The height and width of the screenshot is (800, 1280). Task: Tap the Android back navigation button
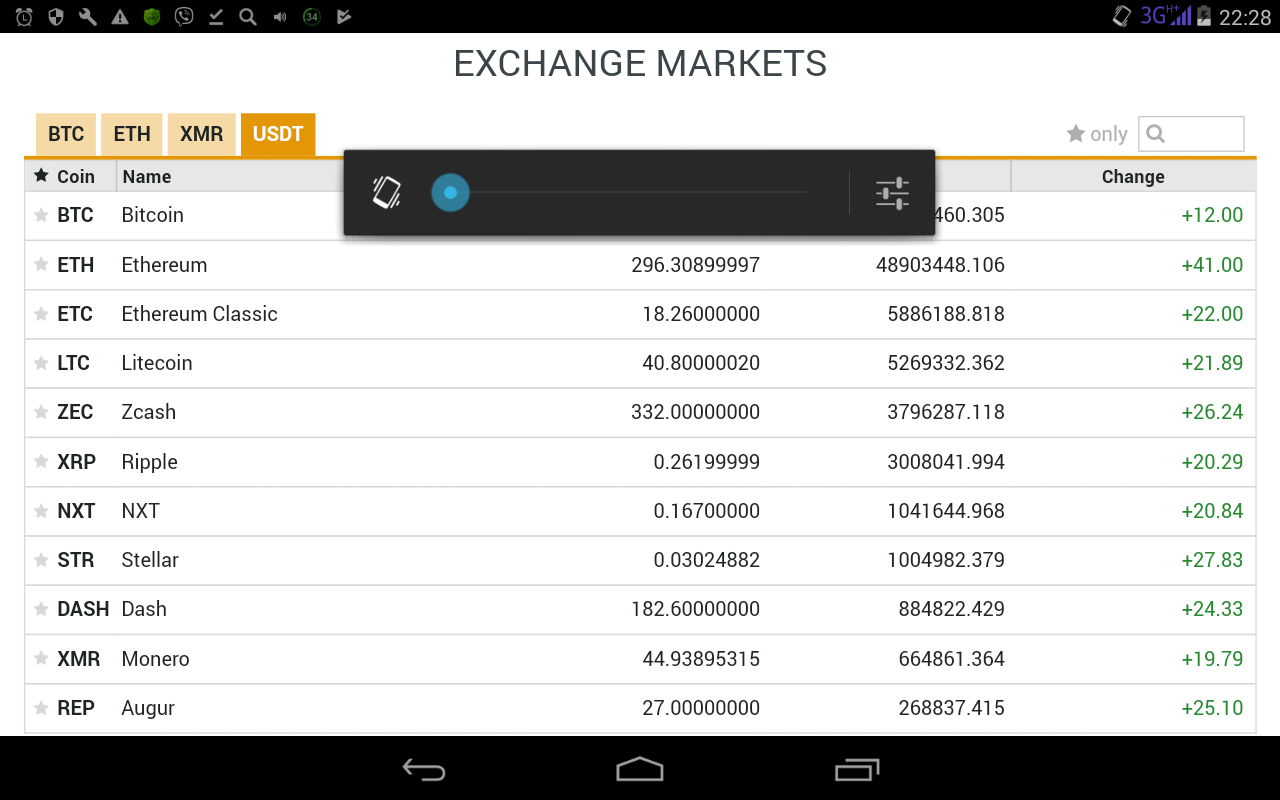(424, 769)
